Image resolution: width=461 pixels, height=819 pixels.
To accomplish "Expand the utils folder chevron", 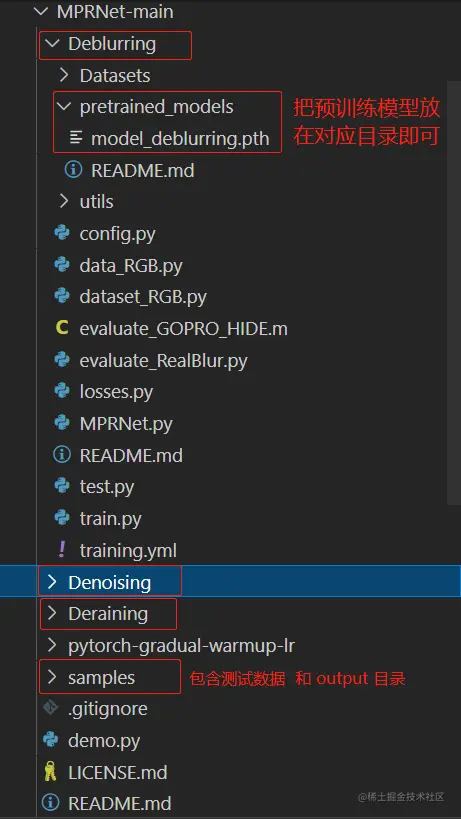I will [64, 202].
